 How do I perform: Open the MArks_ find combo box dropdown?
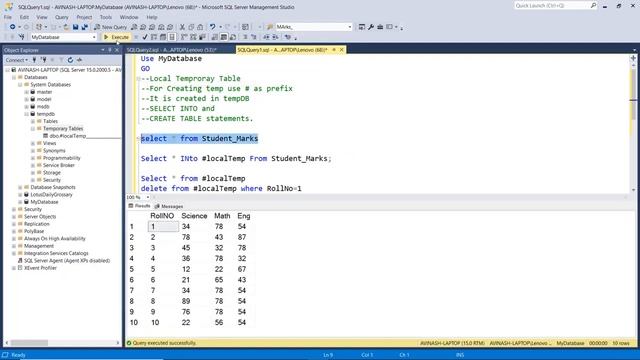click(x=350, y=27)
